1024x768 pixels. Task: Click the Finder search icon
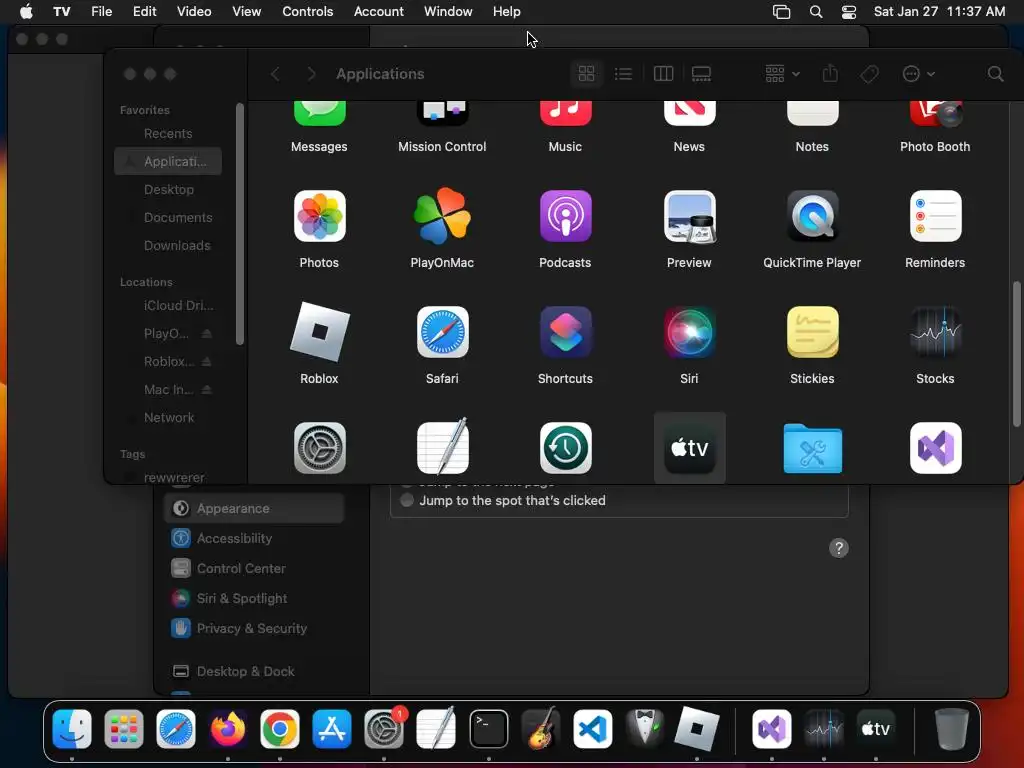tap(995, 74)
